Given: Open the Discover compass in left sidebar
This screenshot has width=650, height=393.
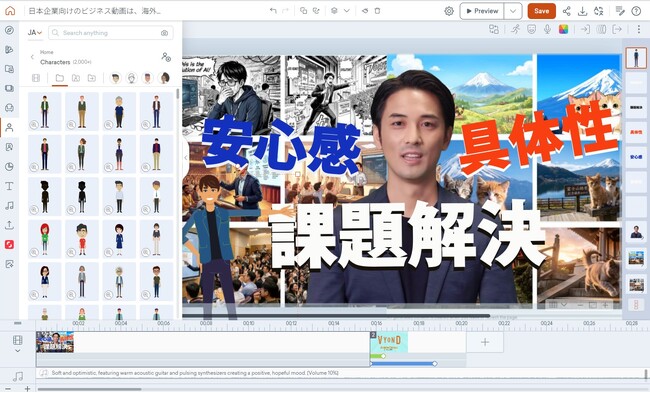Looking at the screenshot, I should 9,30.
